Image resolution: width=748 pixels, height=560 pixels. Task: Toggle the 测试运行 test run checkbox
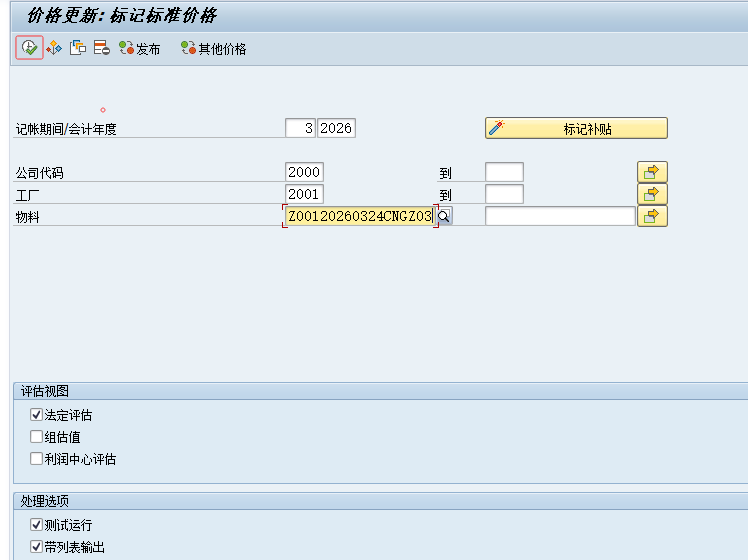(37, 525)
